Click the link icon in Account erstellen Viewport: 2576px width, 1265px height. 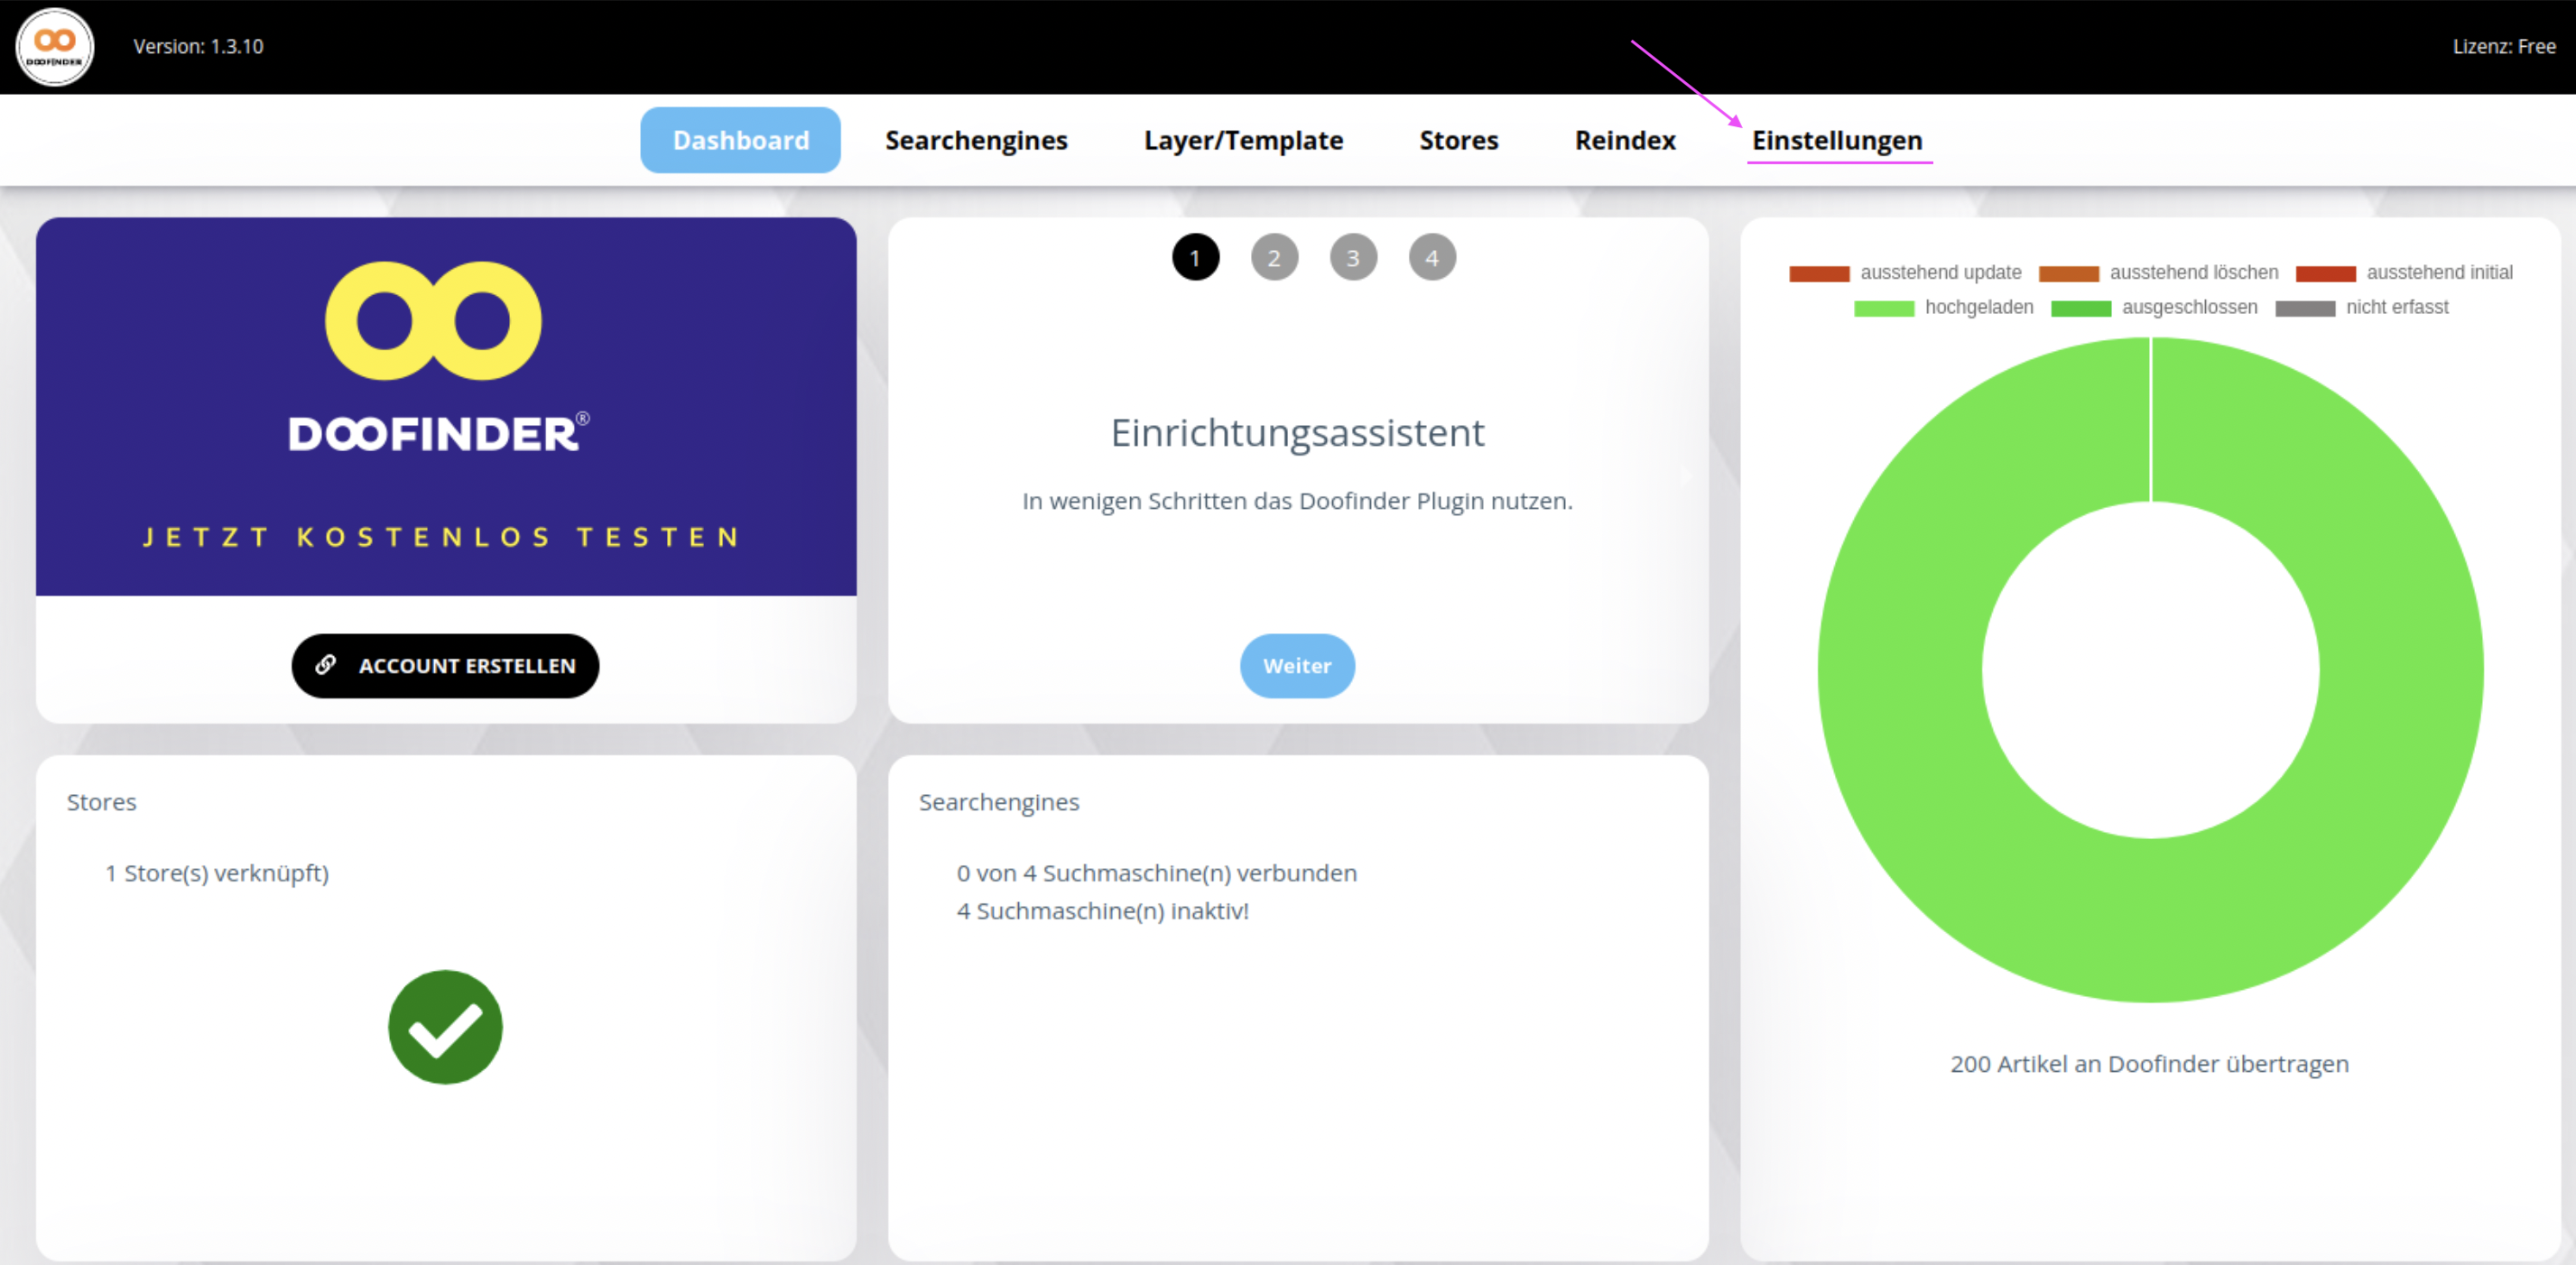coord(326,665)
